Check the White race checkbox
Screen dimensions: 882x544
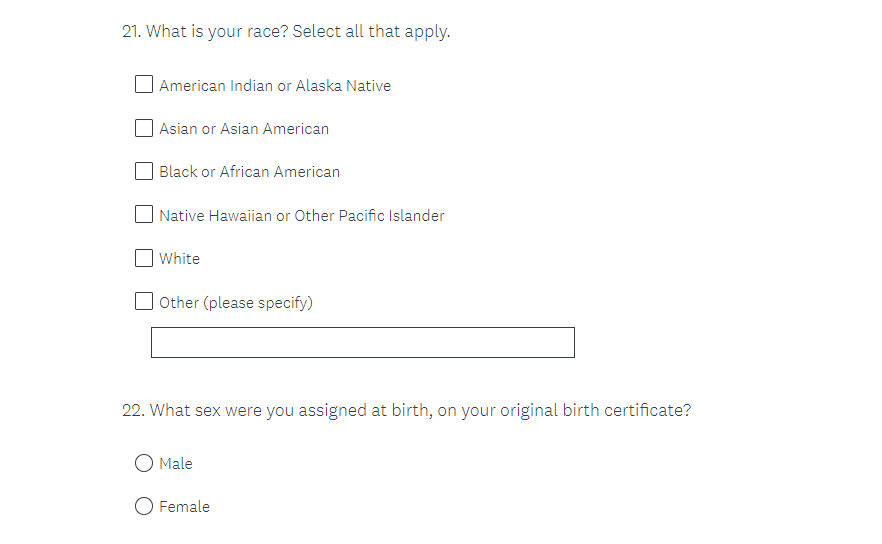(144, 258)
